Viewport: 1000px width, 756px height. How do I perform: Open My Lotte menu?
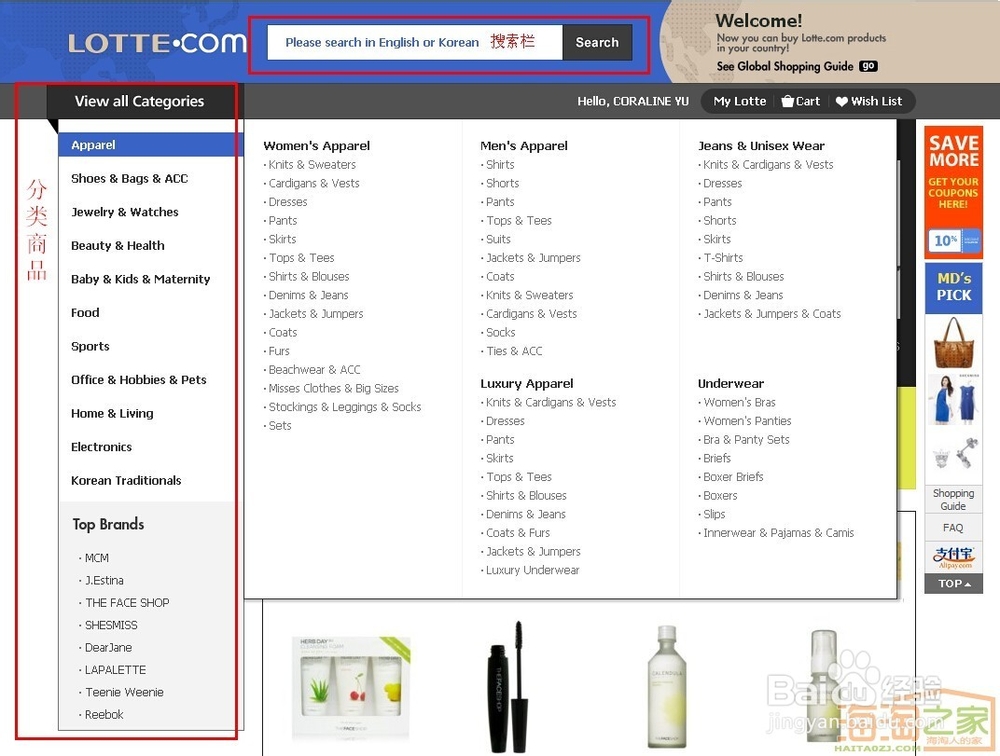coord(740,101)
